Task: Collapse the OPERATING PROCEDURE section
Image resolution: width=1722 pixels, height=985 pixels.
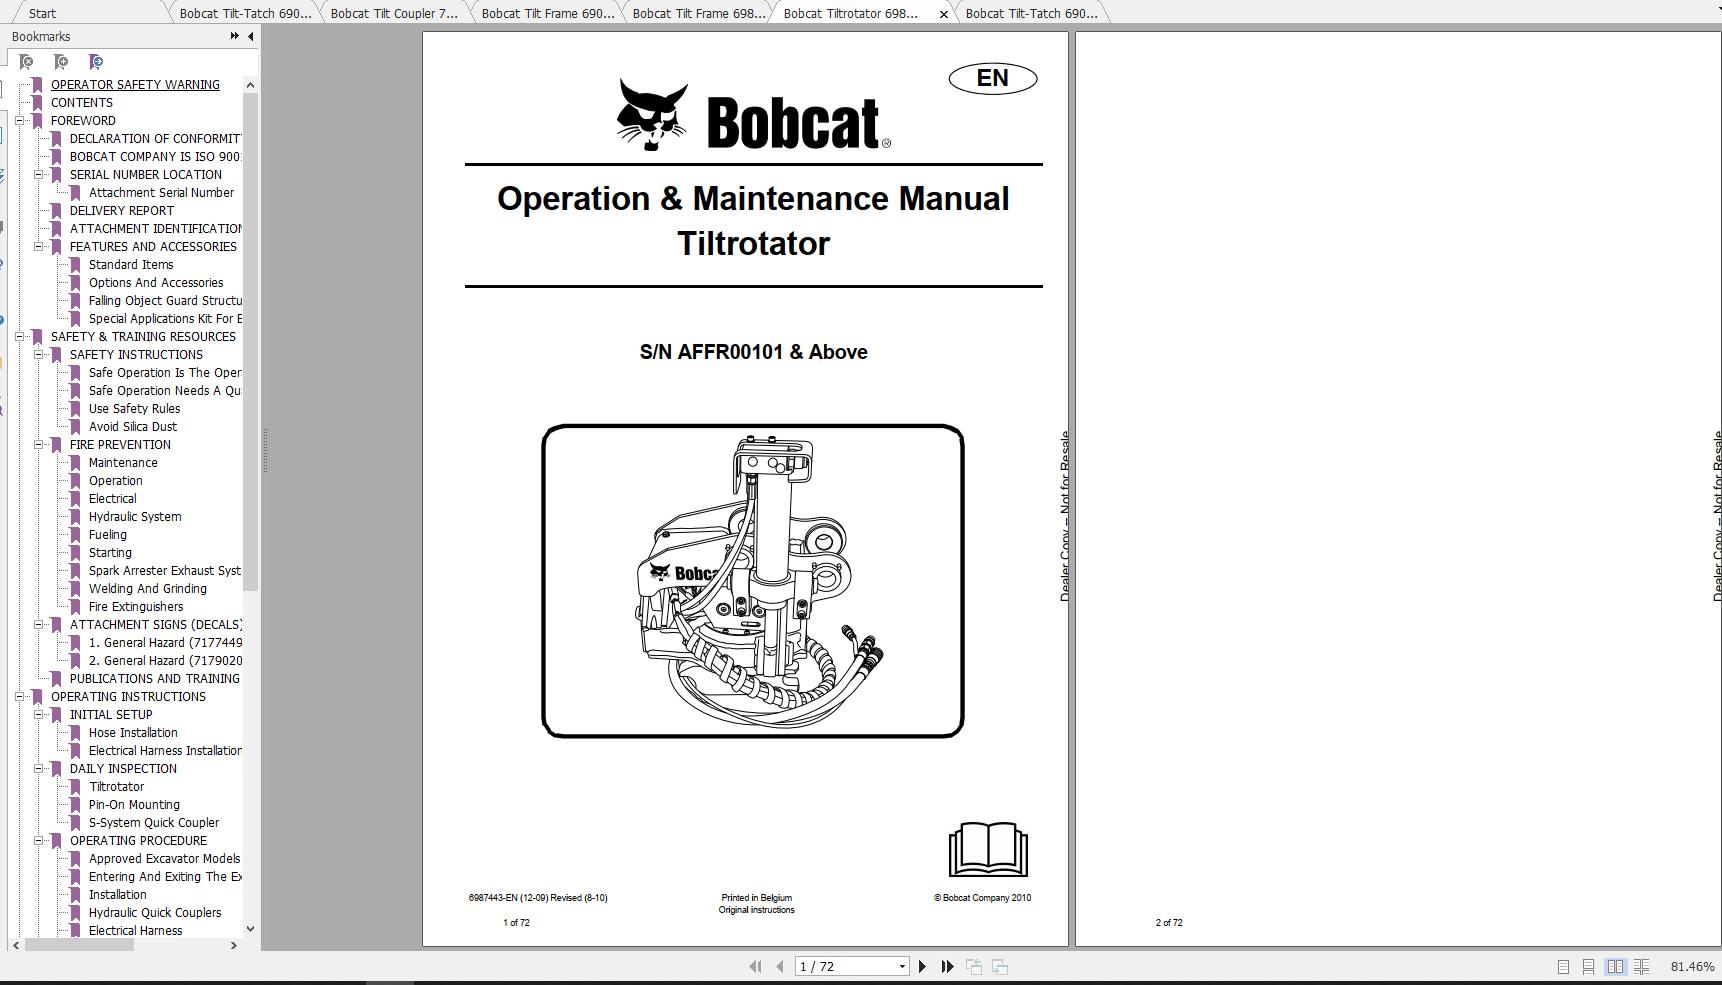Action: pyautogui.click(x=39, y=840)
